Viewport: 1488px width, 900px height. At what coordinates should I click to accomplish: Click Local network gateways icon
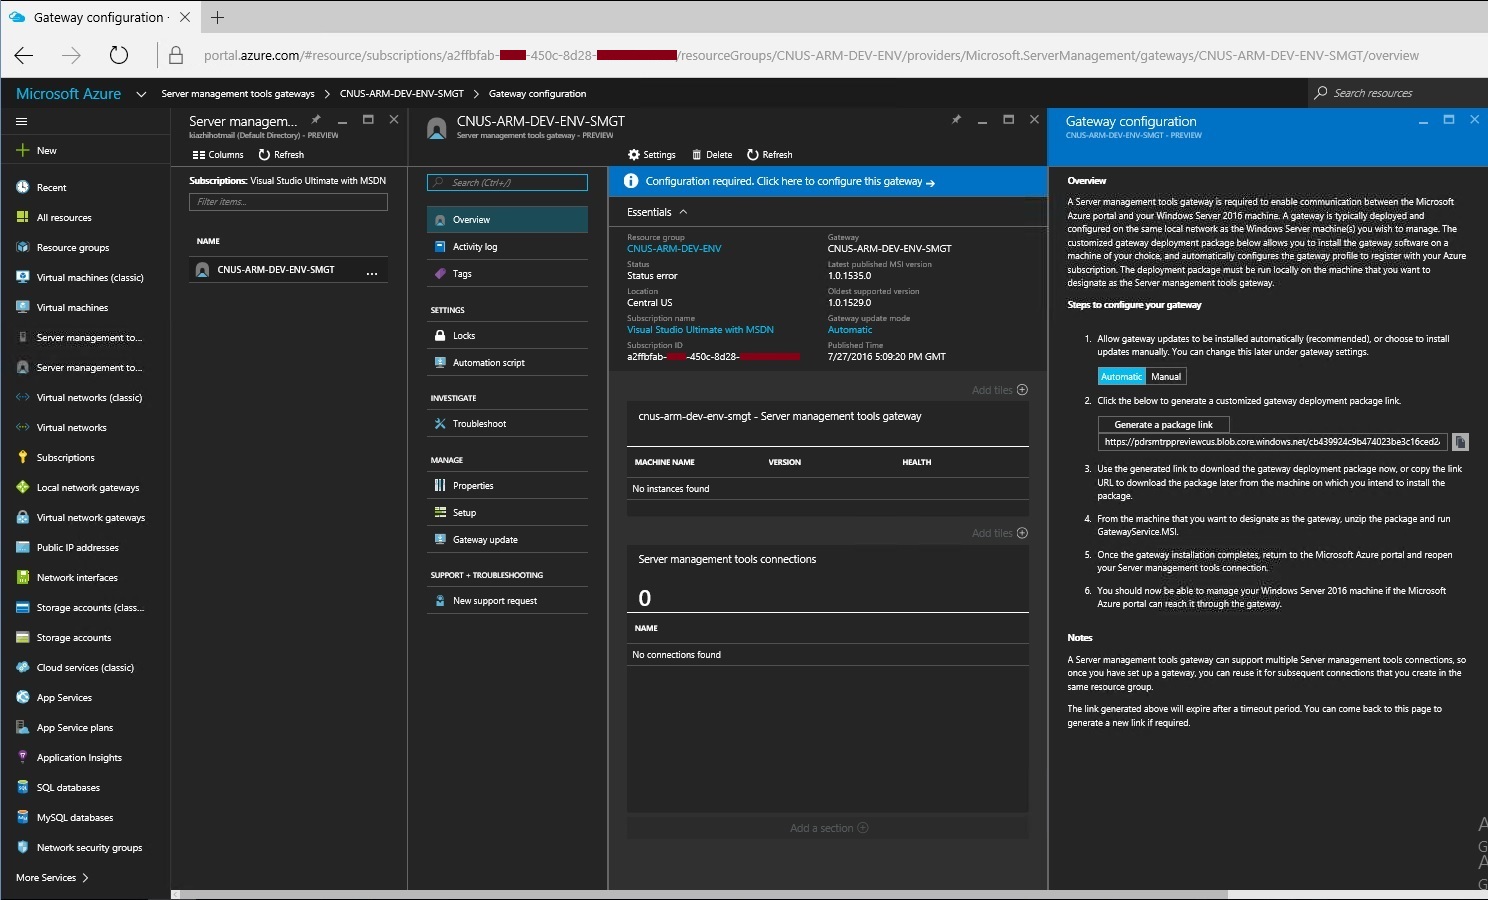(22, 487)
